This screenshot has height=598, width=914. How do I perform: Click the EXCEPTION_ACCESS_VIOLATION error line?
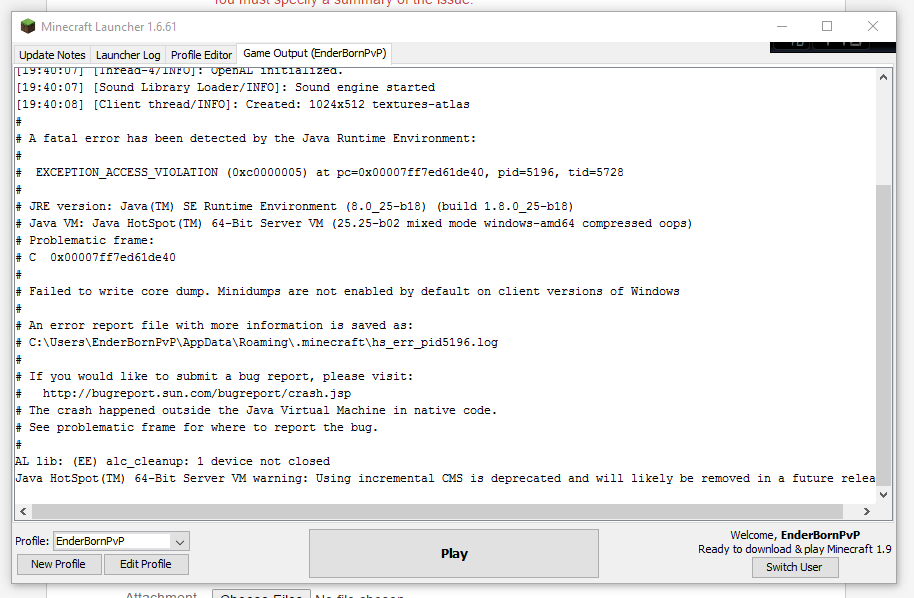tap(319, 173)
